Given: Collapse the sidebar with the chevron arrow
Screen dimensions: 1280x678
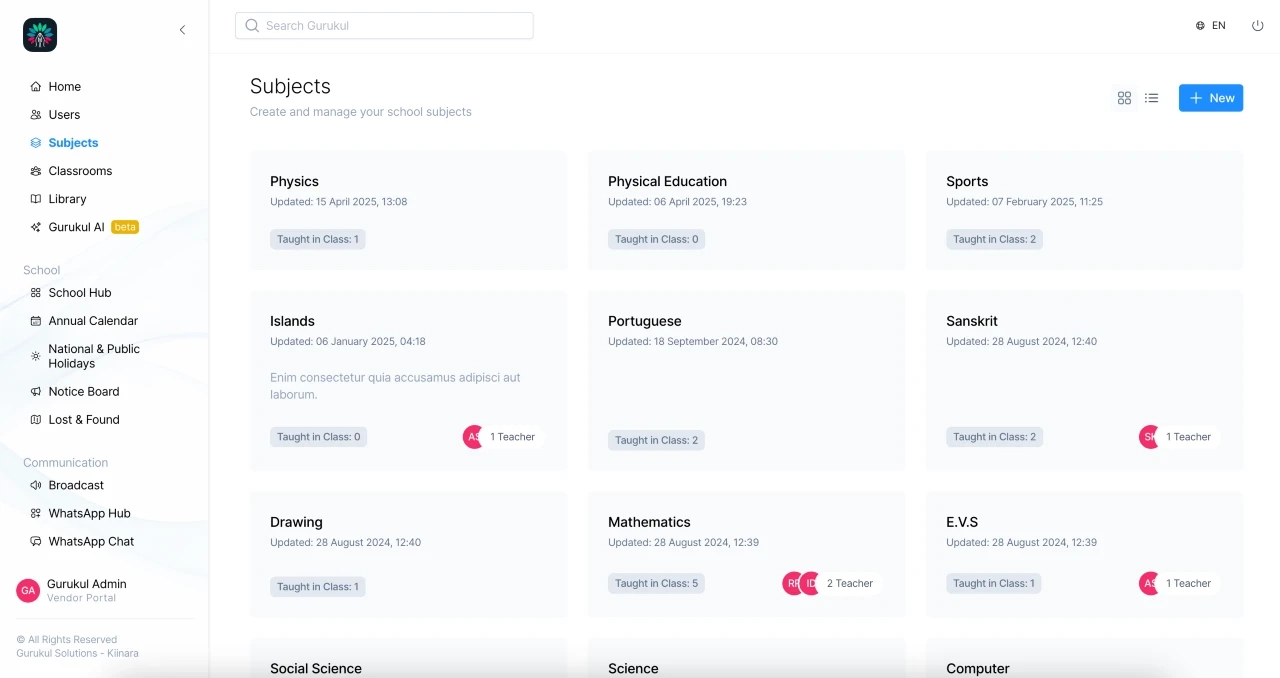Looking at the screenshot, I should [182, 30].
